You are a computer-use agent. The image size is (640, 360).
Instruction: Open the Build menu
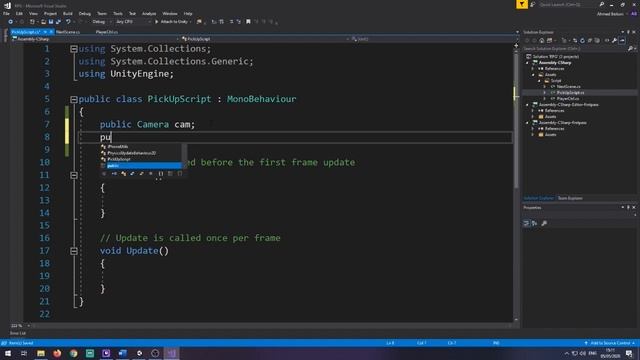(68, 13)
